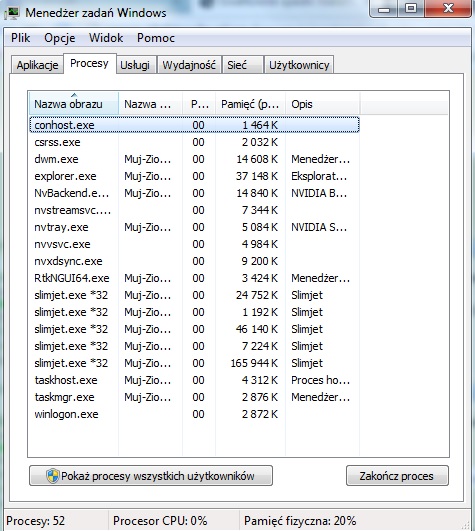Minimize the Task Manager window
Image resolution: width=475 pixels, height=531 pixels.
(x=384, y=9)
